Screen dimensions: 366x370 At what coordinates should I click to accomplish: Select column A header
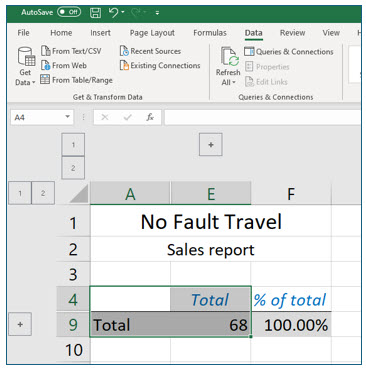130,194
